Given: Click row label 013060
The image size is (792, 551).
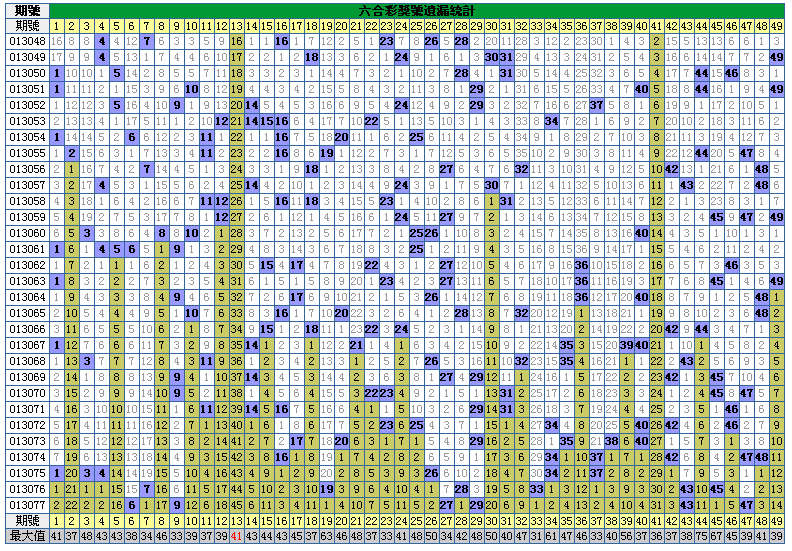Looking at the screenshot, I should (x=27, y=233).
